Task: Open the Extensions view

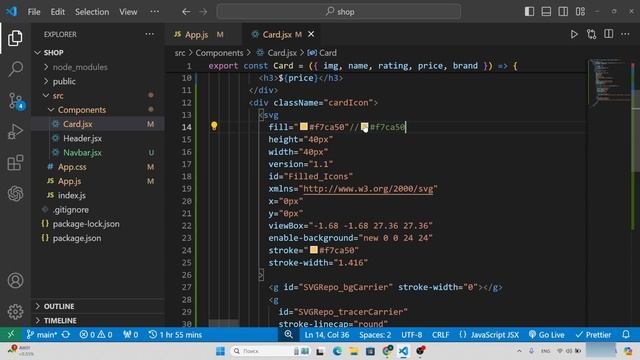Action: (15, 163)
